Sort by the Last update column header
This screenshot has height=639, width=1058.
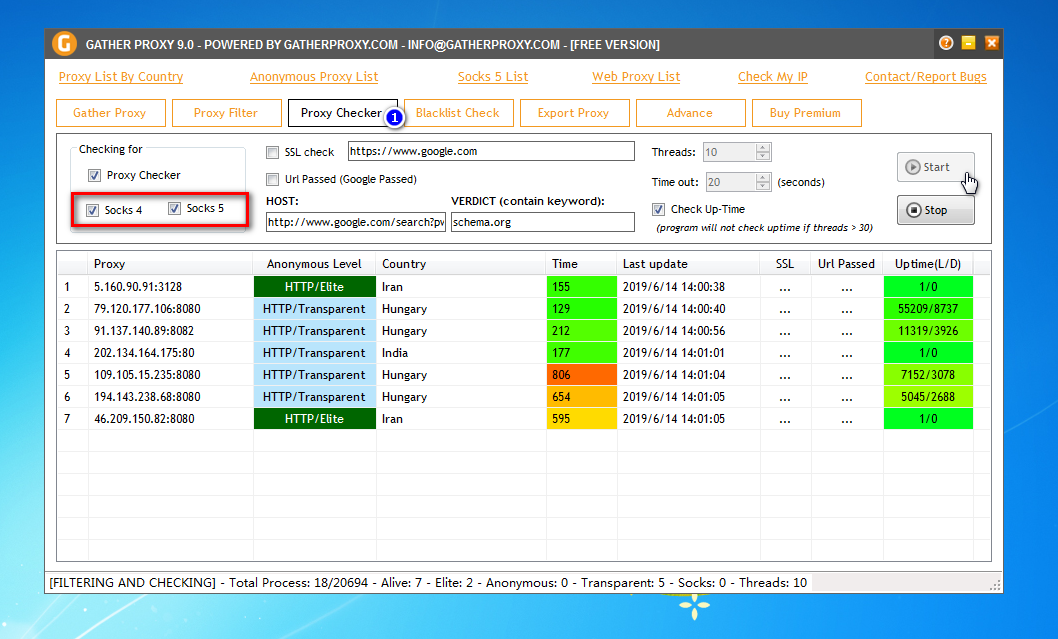pyautogui.click(x=688, y=264)
